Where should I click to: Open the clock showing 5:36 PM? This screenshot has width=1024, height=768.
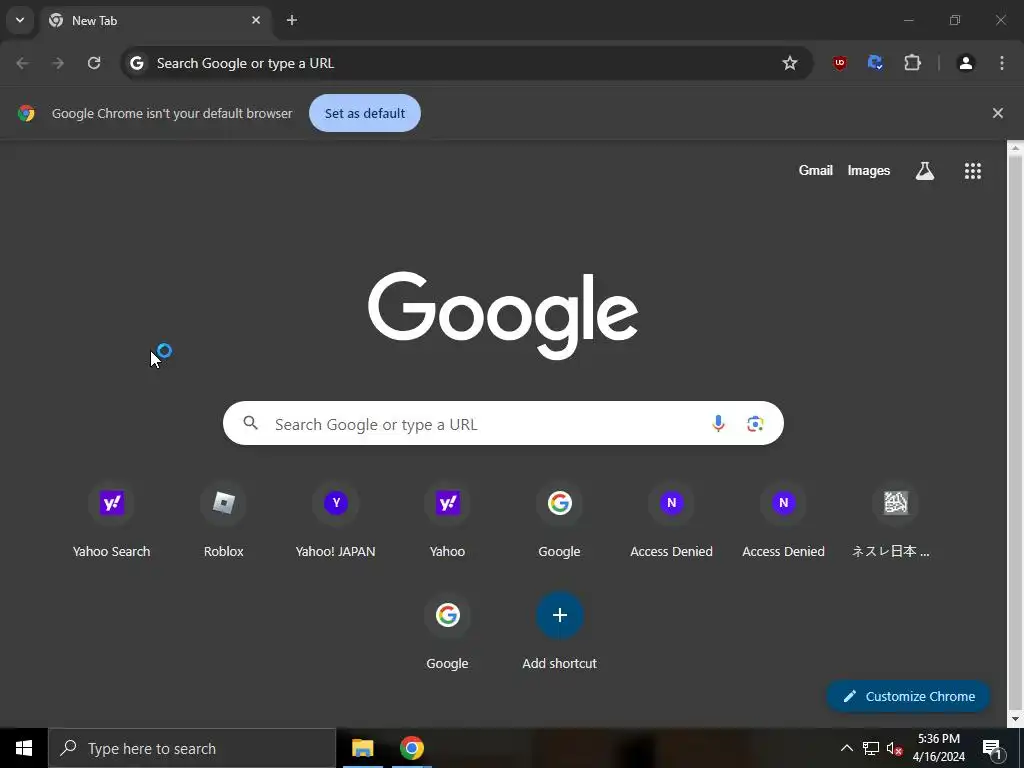(x=938, y=748)
